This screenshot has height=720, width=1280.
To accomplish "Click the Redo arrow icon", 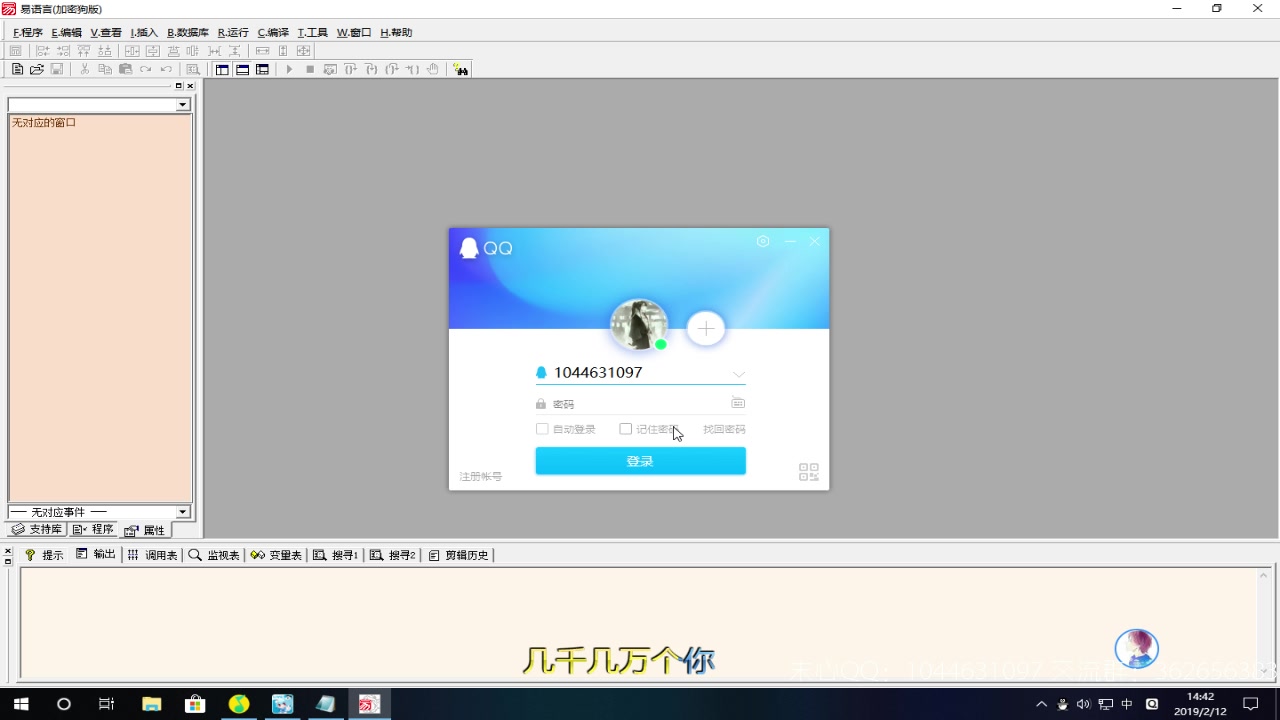I will point(146,69).
